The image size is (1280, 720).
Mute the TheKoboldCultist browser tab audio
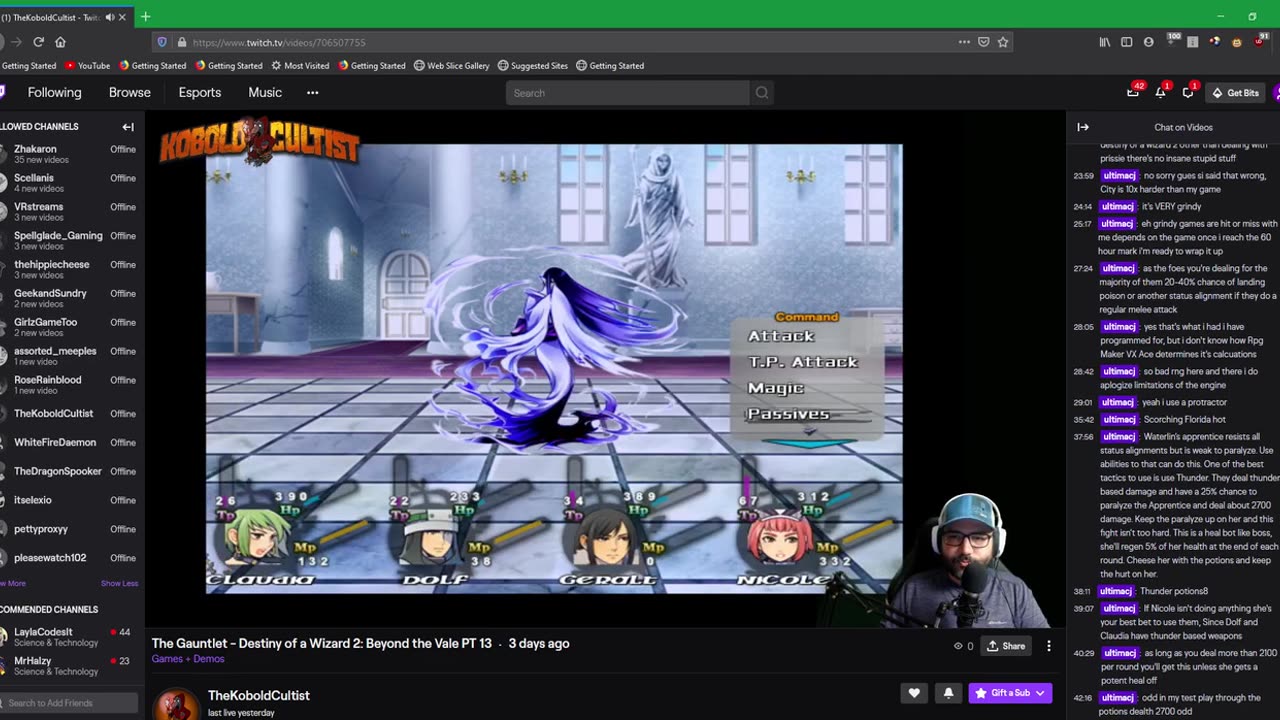(109, 17)
